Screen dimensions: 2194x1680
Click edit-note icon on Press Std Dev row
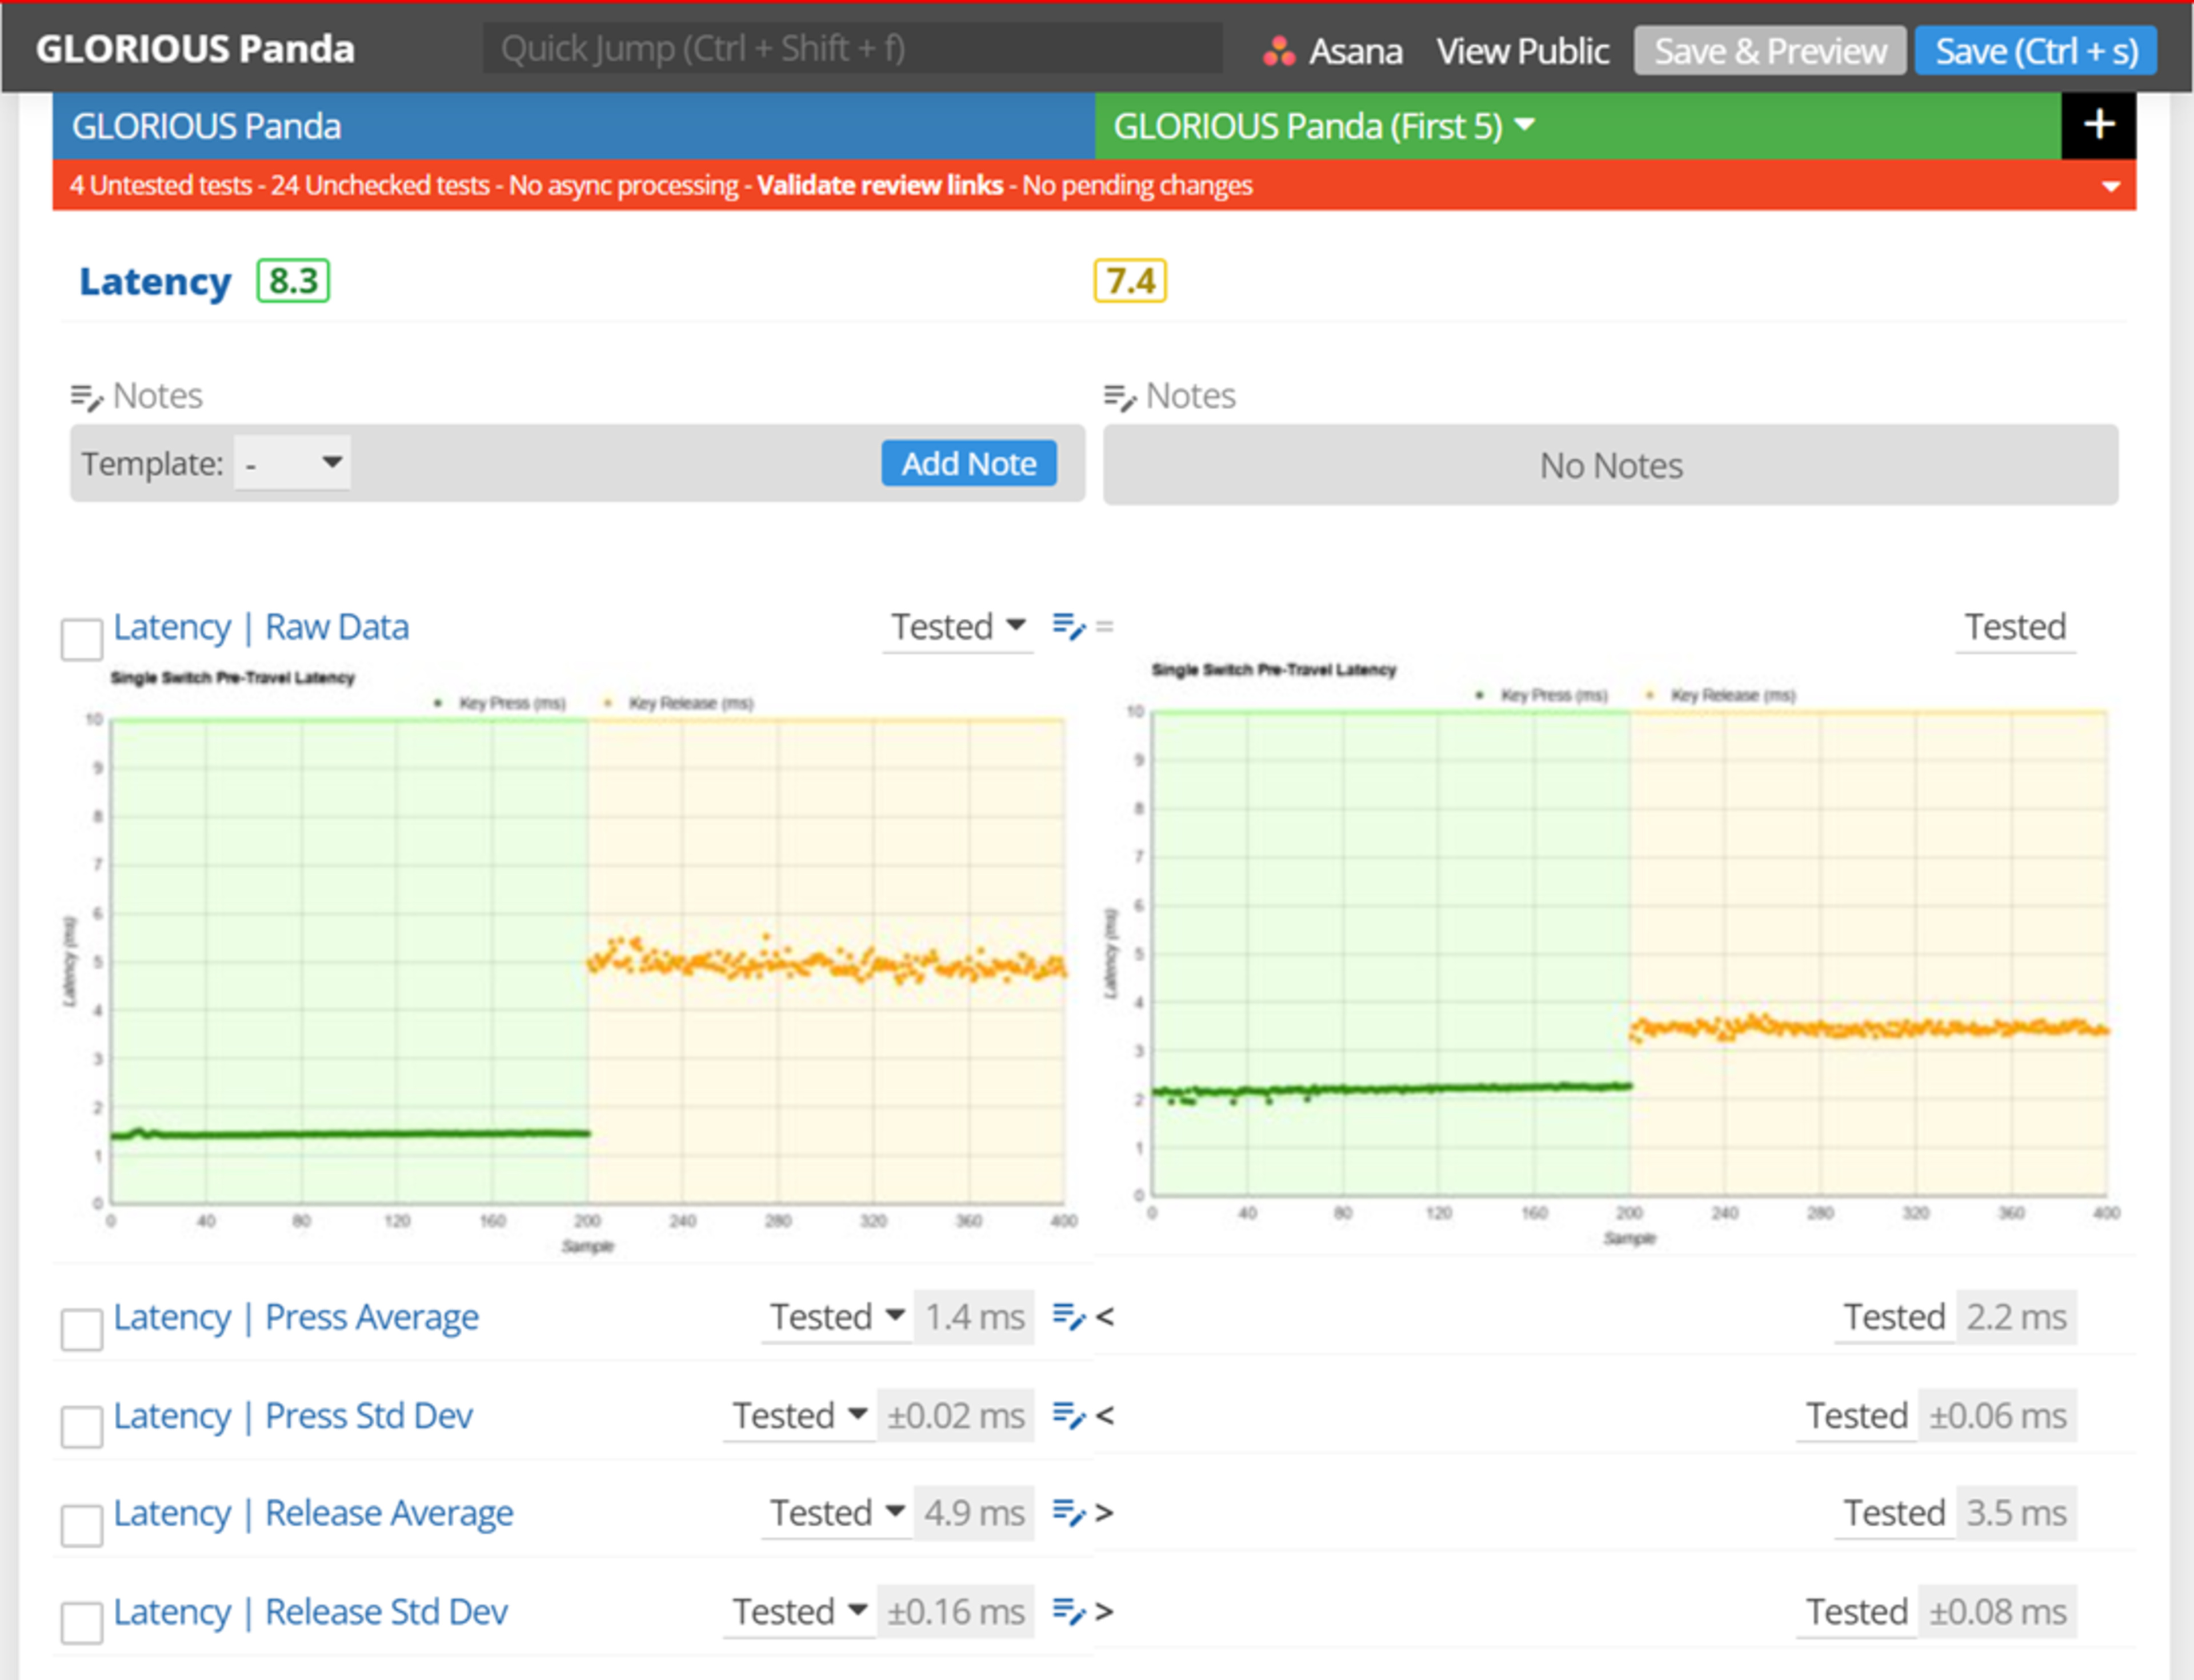coord(1068,1415)
